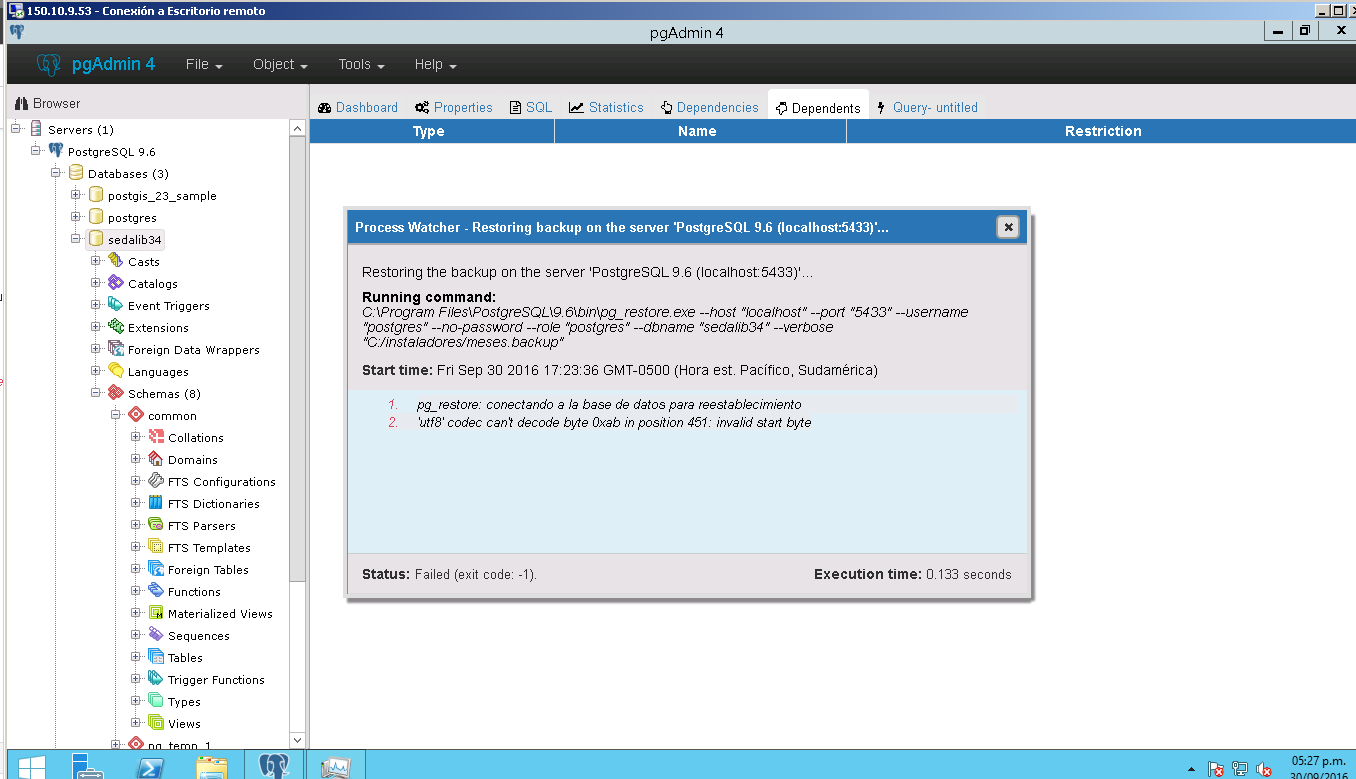1356x779 pixels.
Task: Collapse the Schemas (8) node
Action: click(x=96, y=393)
